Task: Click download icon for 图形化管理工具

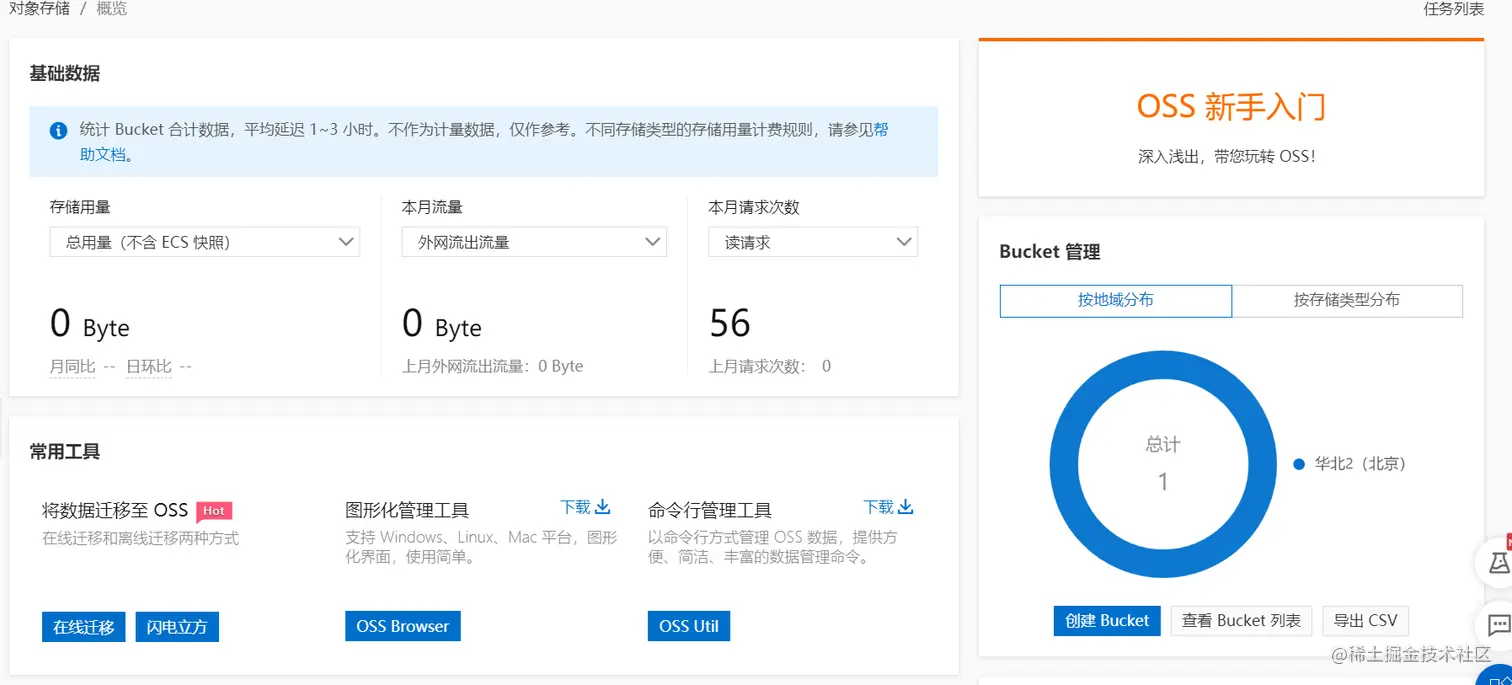Action: [x=603, y=507]
